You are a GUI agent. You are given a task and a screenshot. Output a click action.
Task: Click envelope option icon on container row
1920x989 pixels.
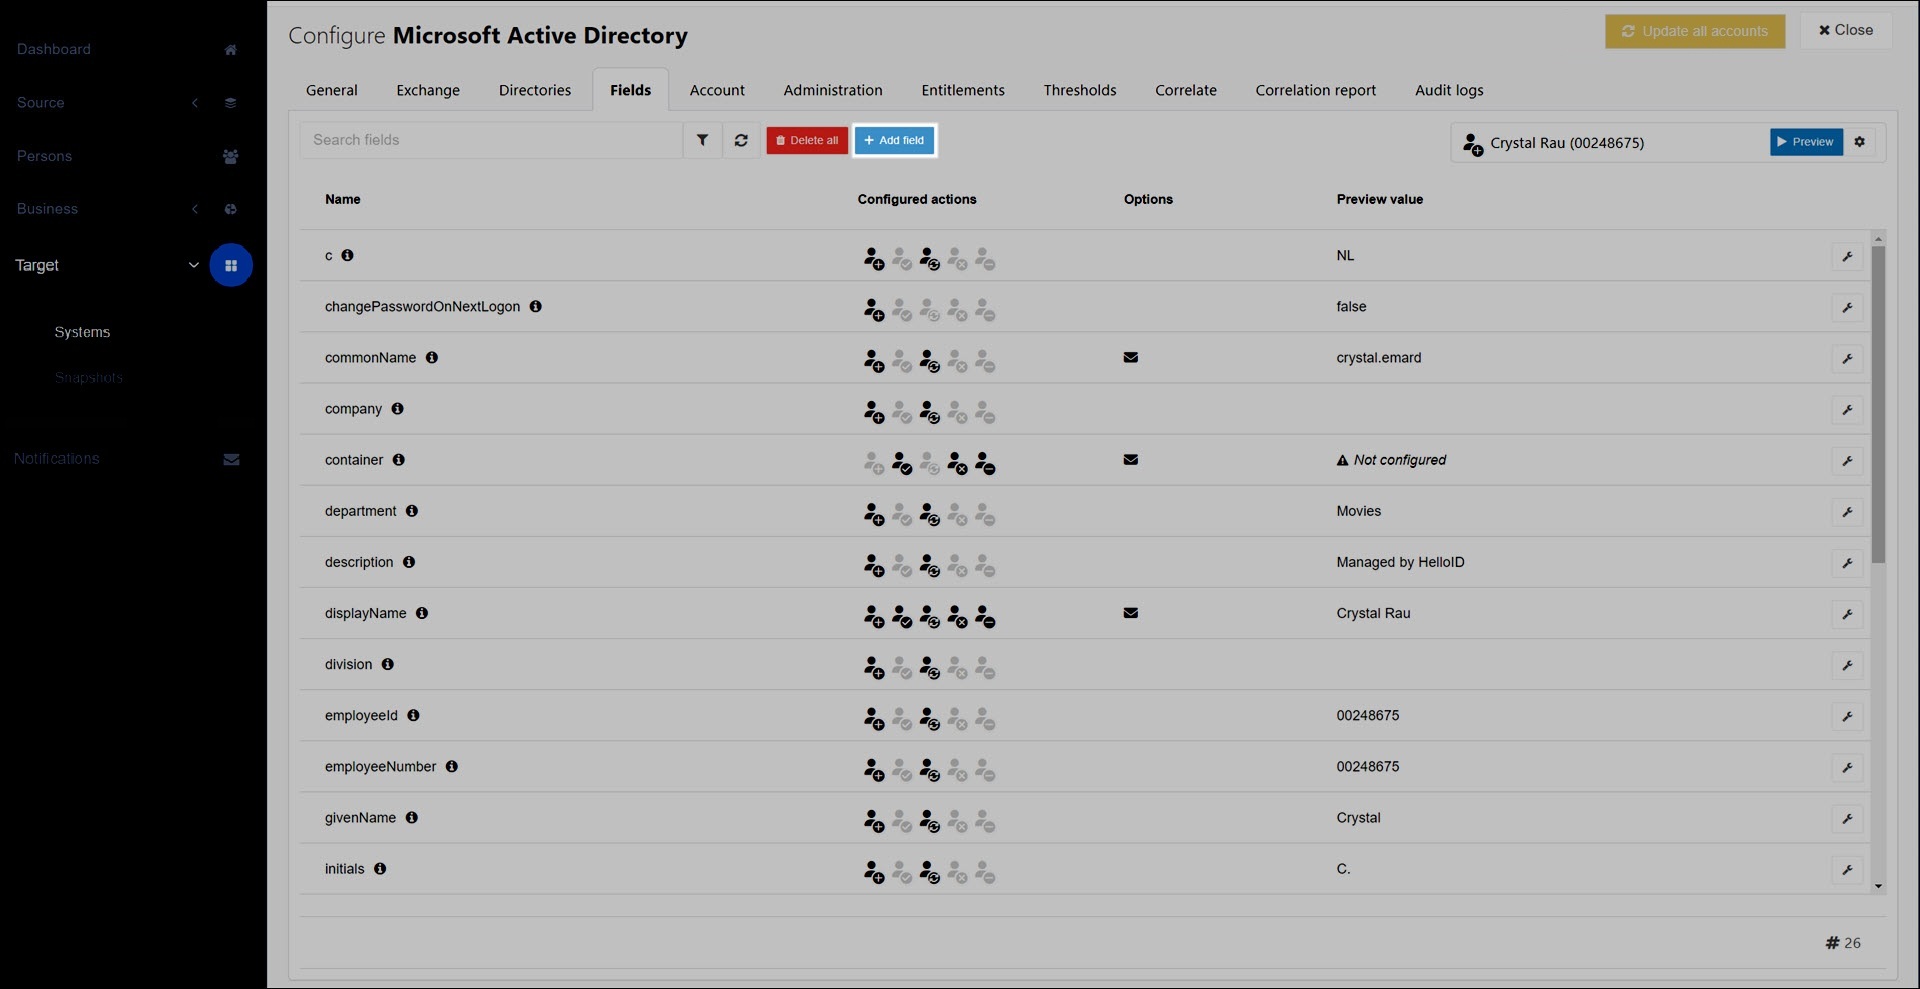(1131, 459)
